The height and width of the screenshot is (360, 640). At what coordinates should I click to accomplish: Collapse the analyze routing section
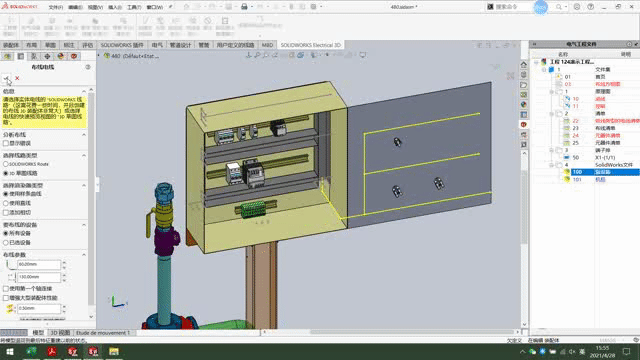coord(84,135)
